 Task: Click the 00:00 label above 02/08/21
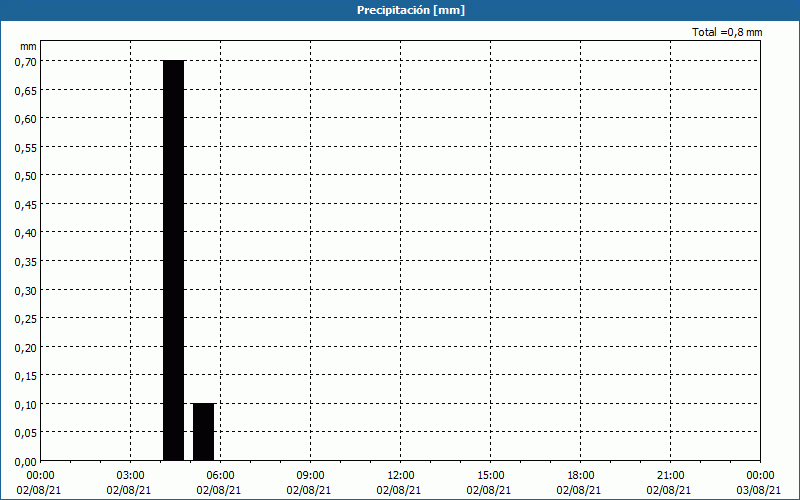pos(40,476)
